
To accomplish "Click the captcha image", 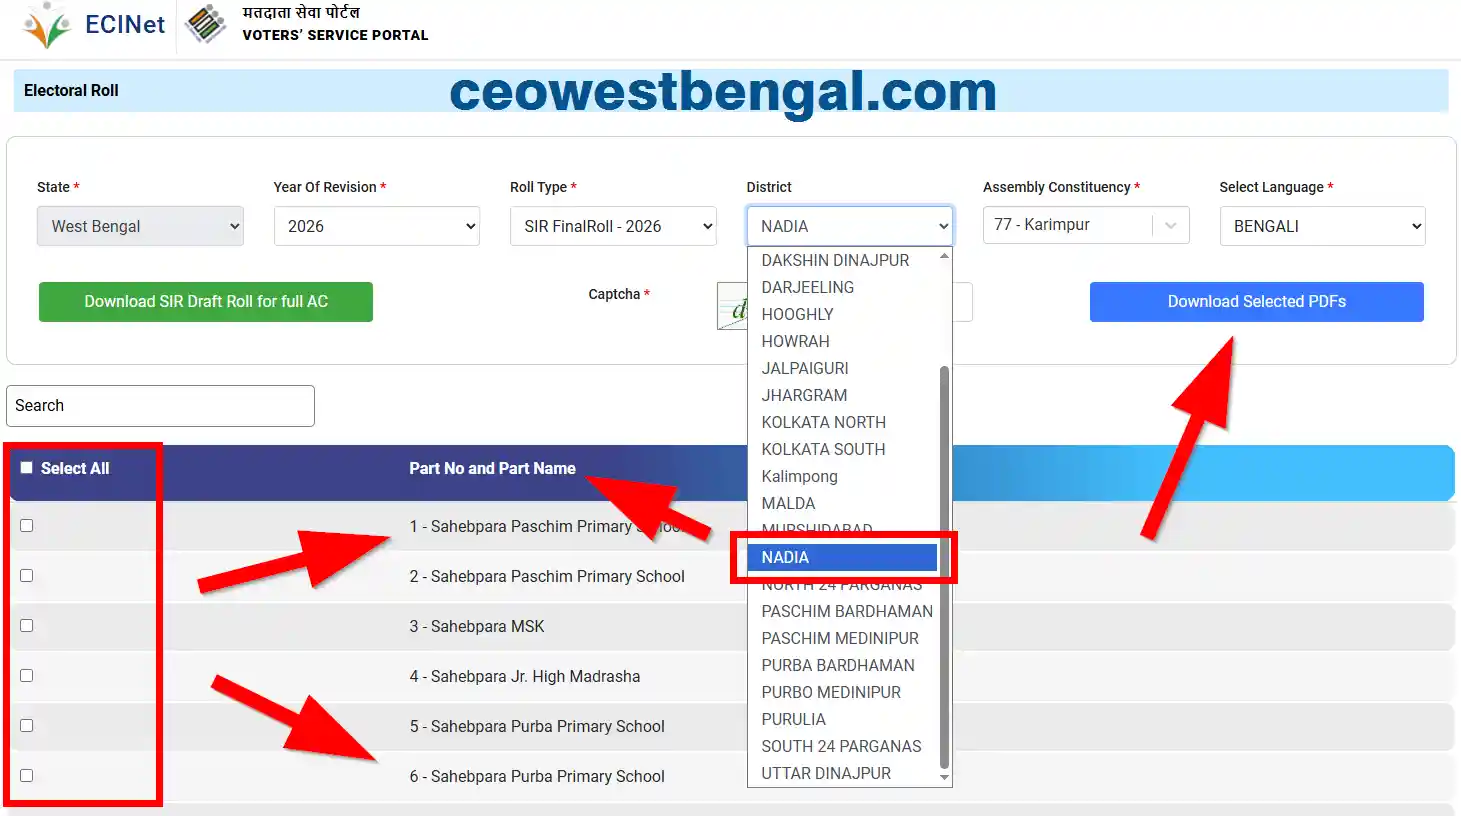I will 732,306.
